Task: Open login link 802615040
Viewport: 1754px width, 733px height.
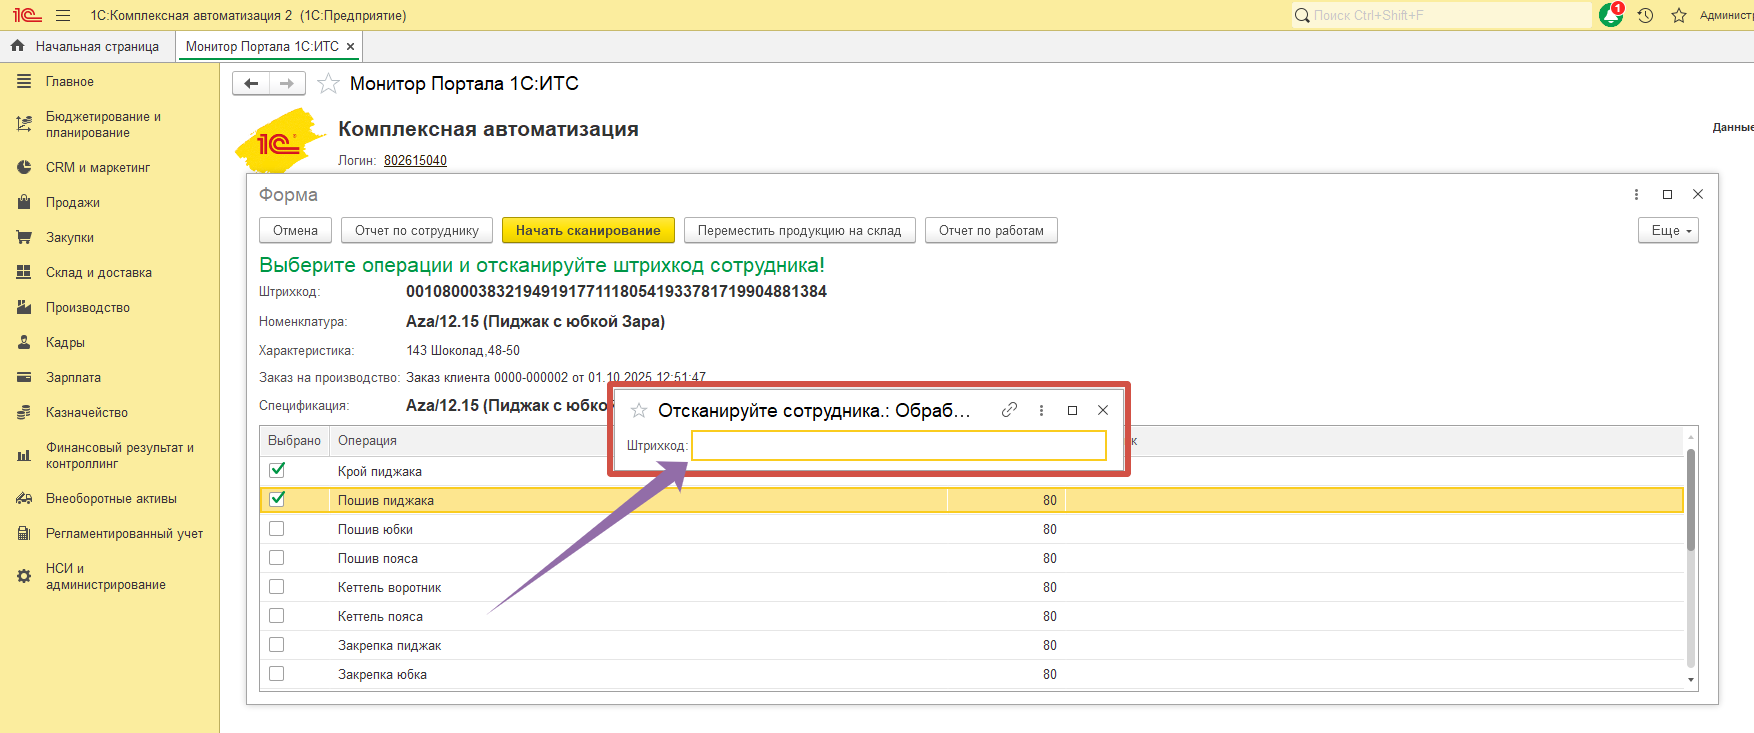Action: [x=415, y=160]
